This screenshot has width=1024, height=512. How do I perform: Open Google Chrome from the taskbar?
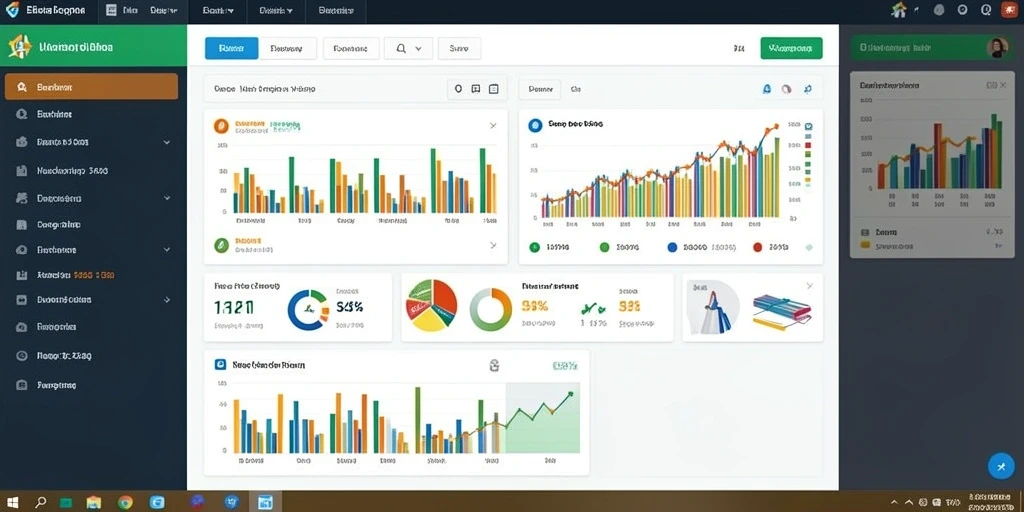125,502
